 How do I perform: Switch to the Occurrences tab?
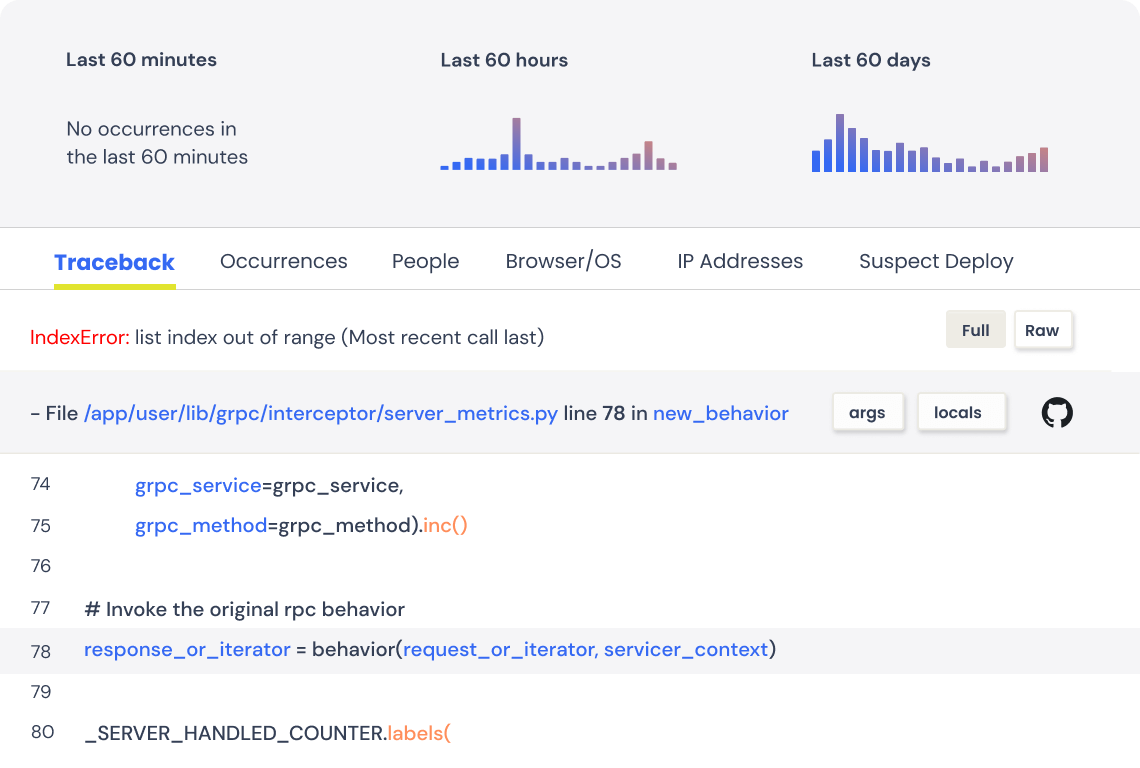point(283,261)
